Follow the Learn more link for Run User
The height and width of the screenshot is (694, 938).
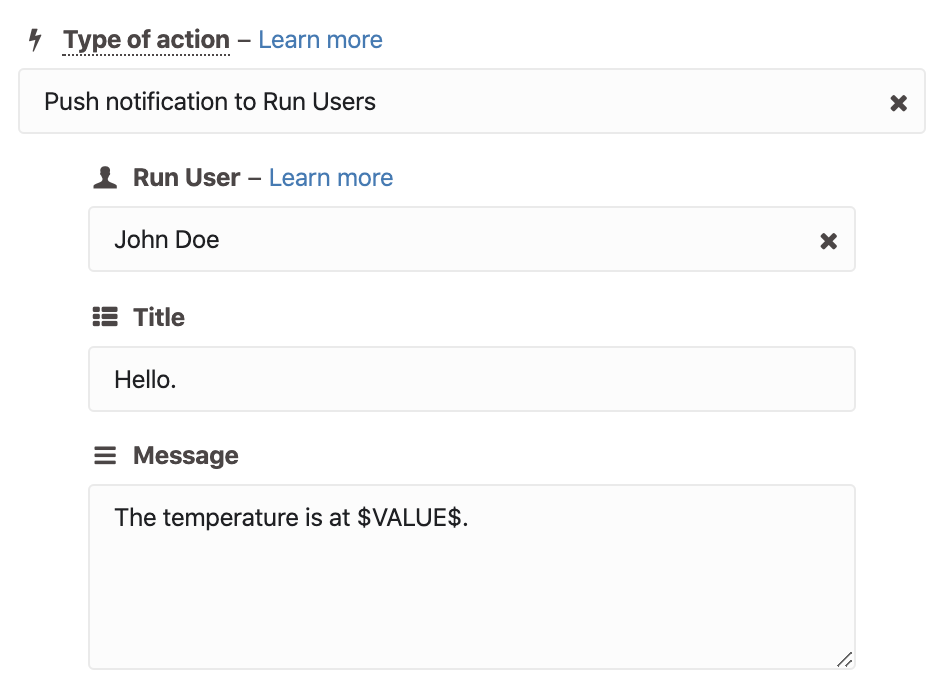click(331, 178)
